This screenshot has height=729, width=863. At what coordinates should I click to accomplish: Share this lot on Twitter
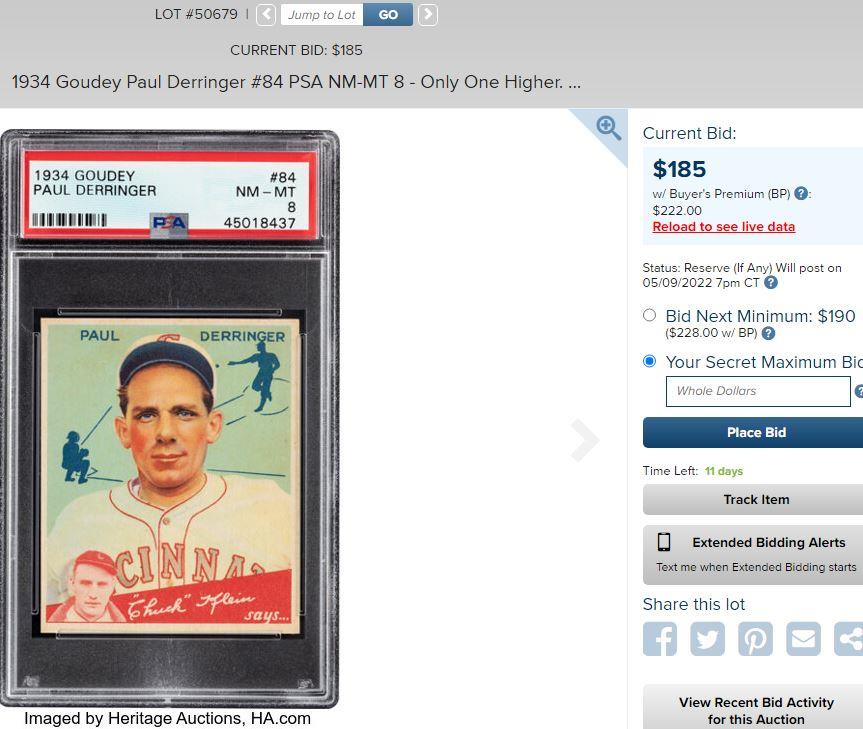pyautogui.click(x=708, y=639)
